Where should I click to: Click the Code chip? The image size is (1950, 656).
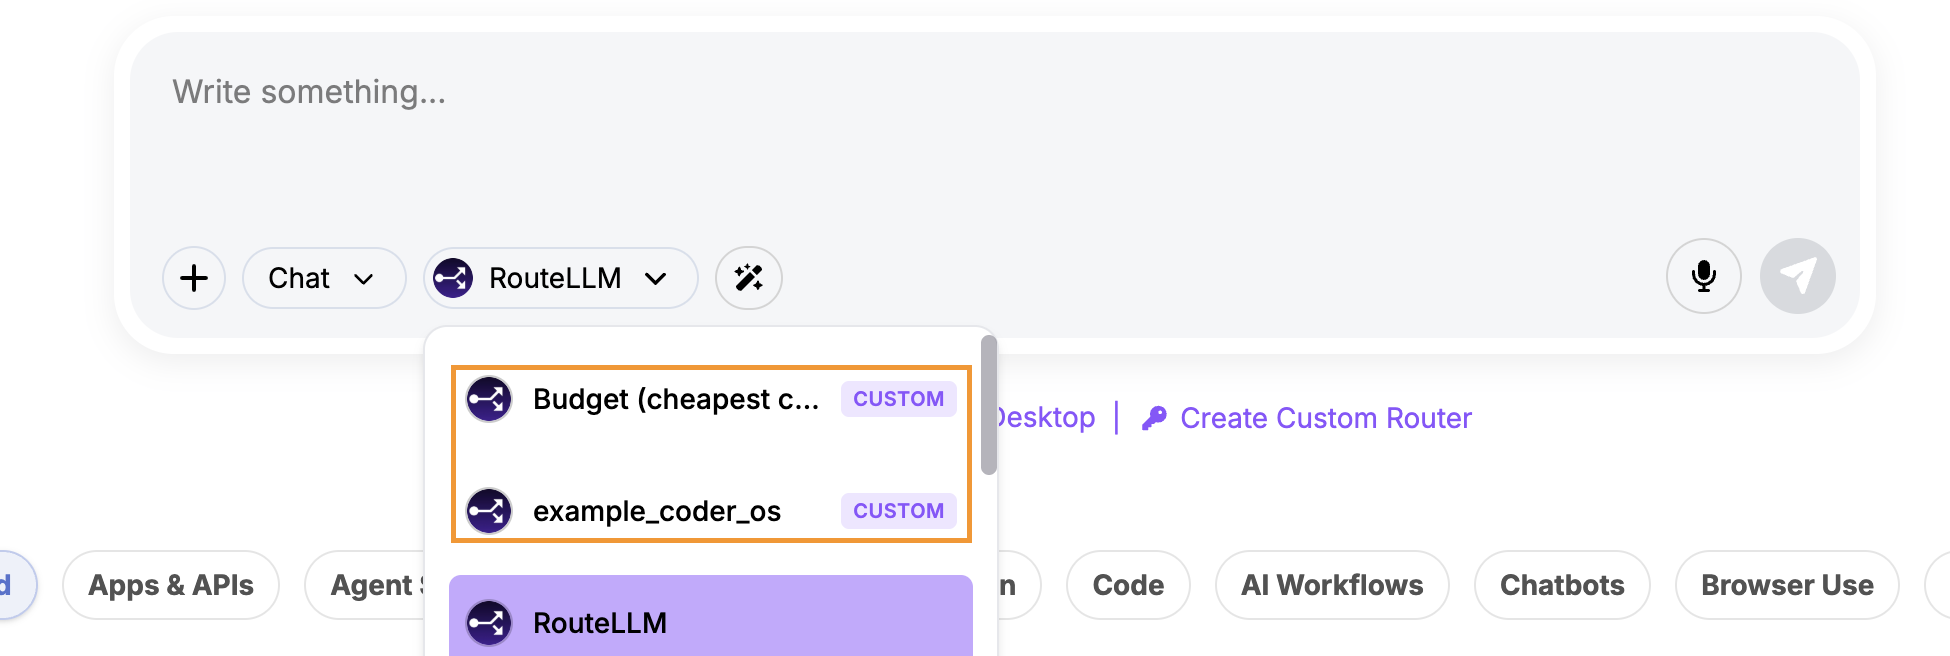[x=1128, y=585]
